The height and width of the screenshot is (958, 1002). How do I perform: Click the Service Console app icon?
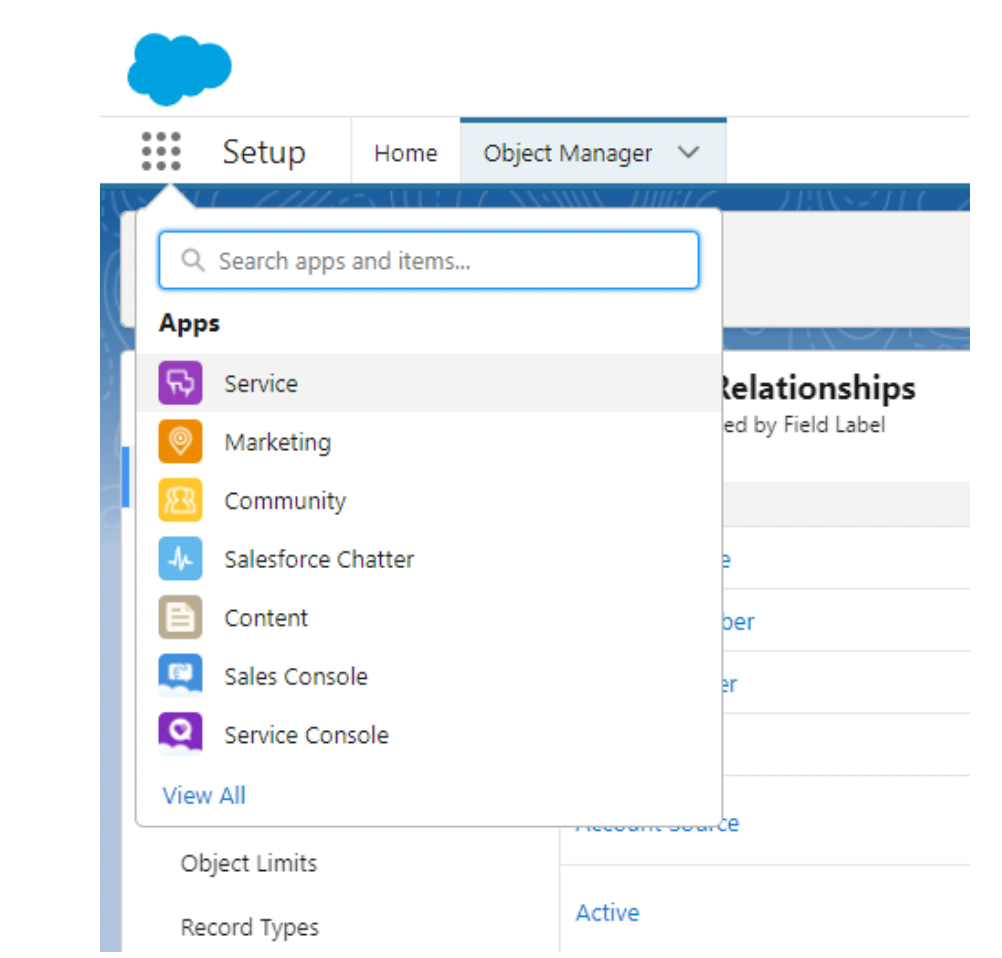coord(180,734)
